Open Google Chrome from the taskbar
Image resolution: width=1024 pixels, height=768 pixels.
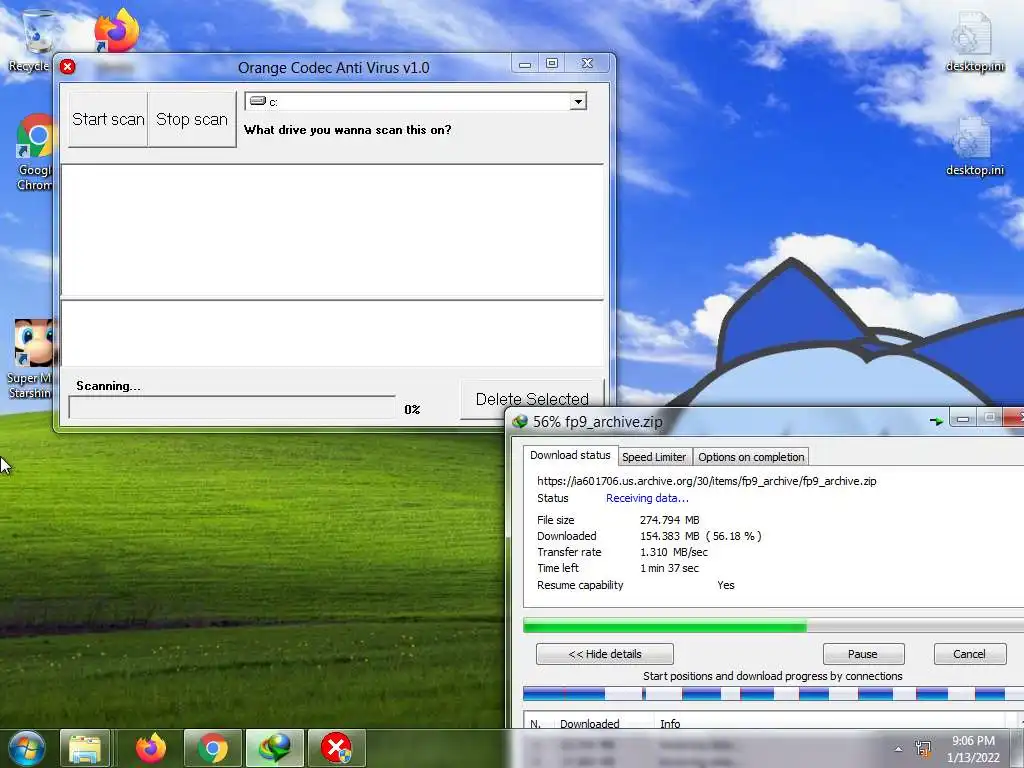point(213,748)
